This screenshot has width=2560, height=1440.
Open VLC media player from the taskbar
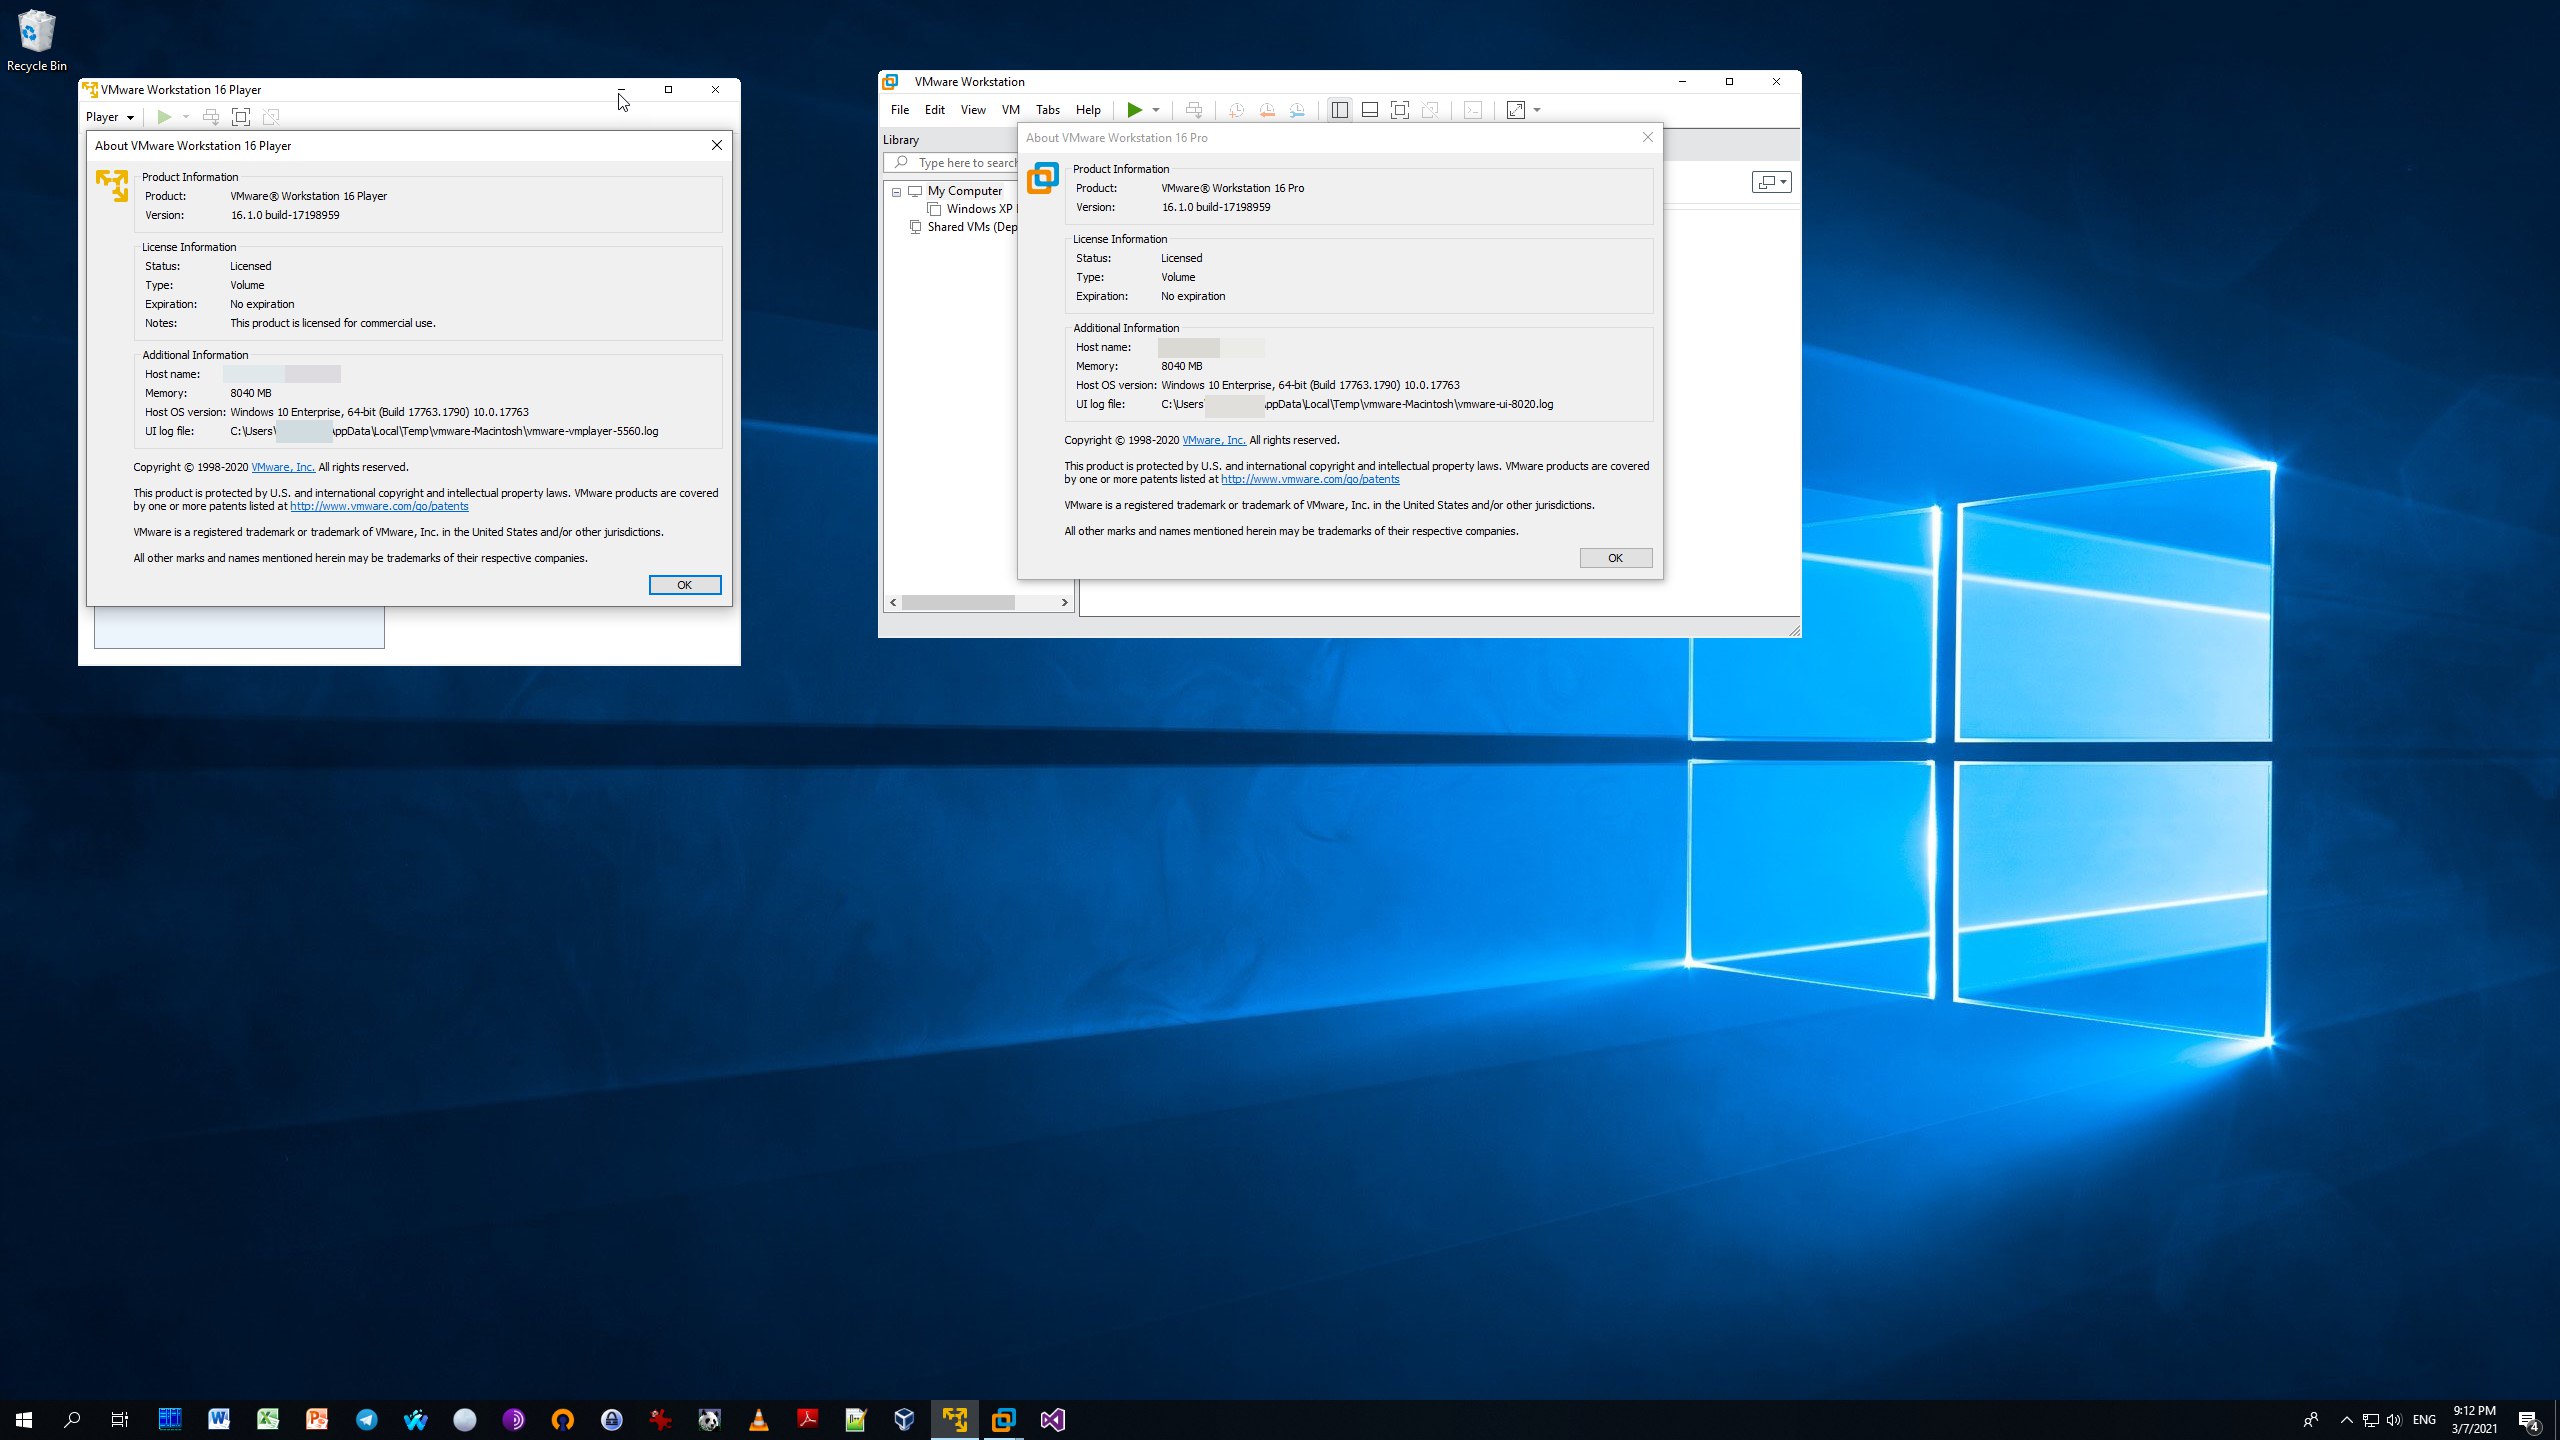coord(758,1420)
